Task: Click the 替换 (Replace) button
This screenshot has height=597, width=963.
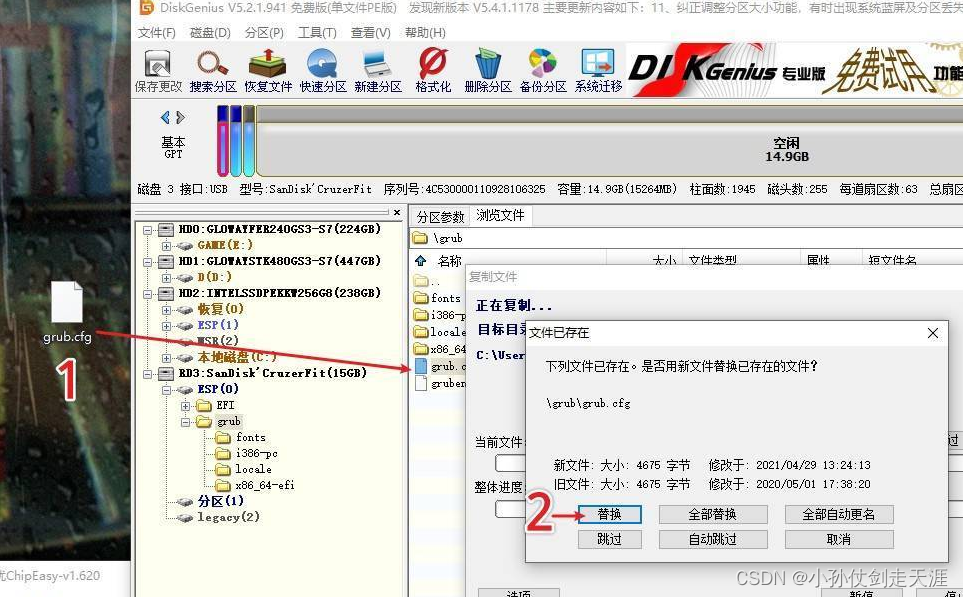Action: 609,514
